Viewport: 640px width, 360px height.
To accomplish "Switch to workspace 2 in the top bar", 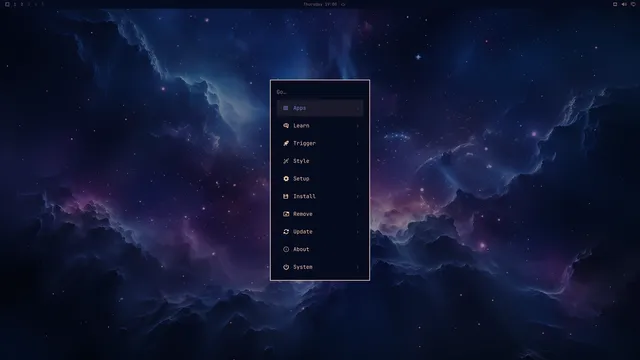I will click(22, 4).
